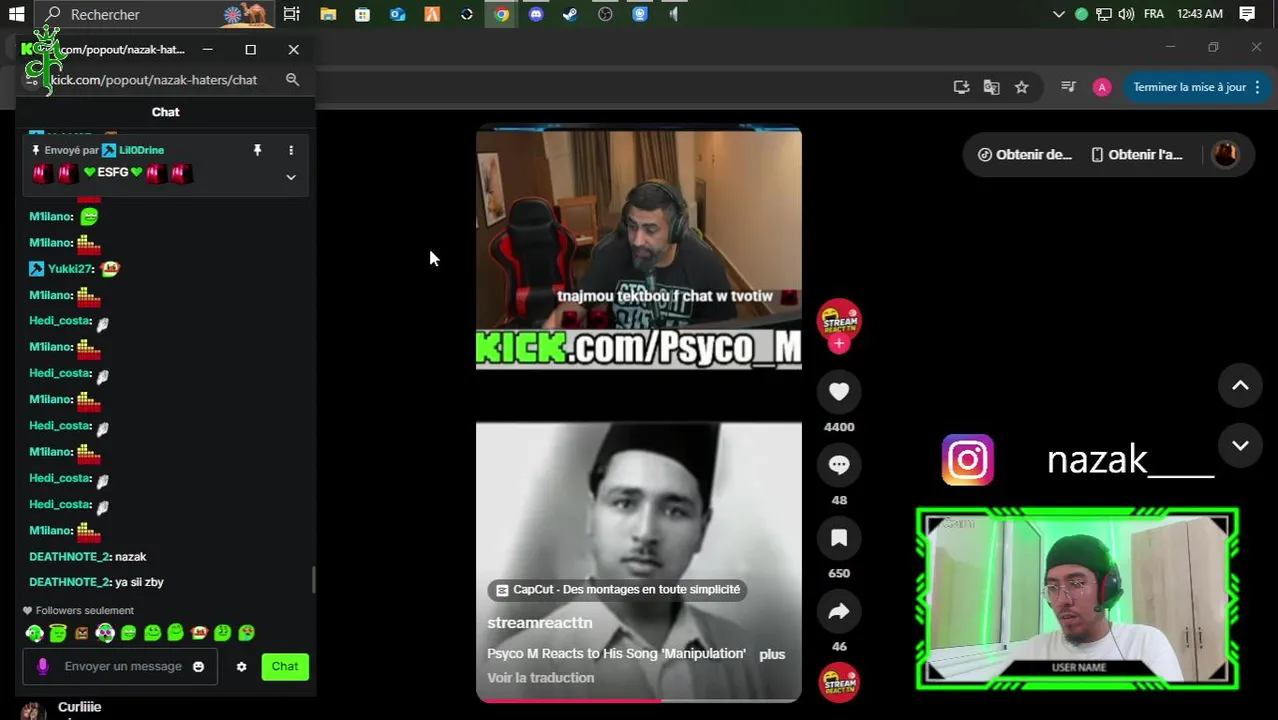Follow streamreacttn with the red plus badge
Screen dimensions: 1278x720
(839, 344)
